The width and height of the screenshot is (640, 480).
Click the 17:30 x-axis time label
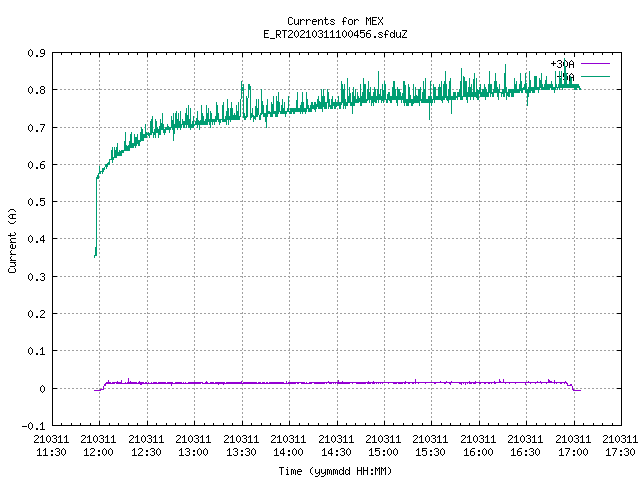[x=620, y=452]
